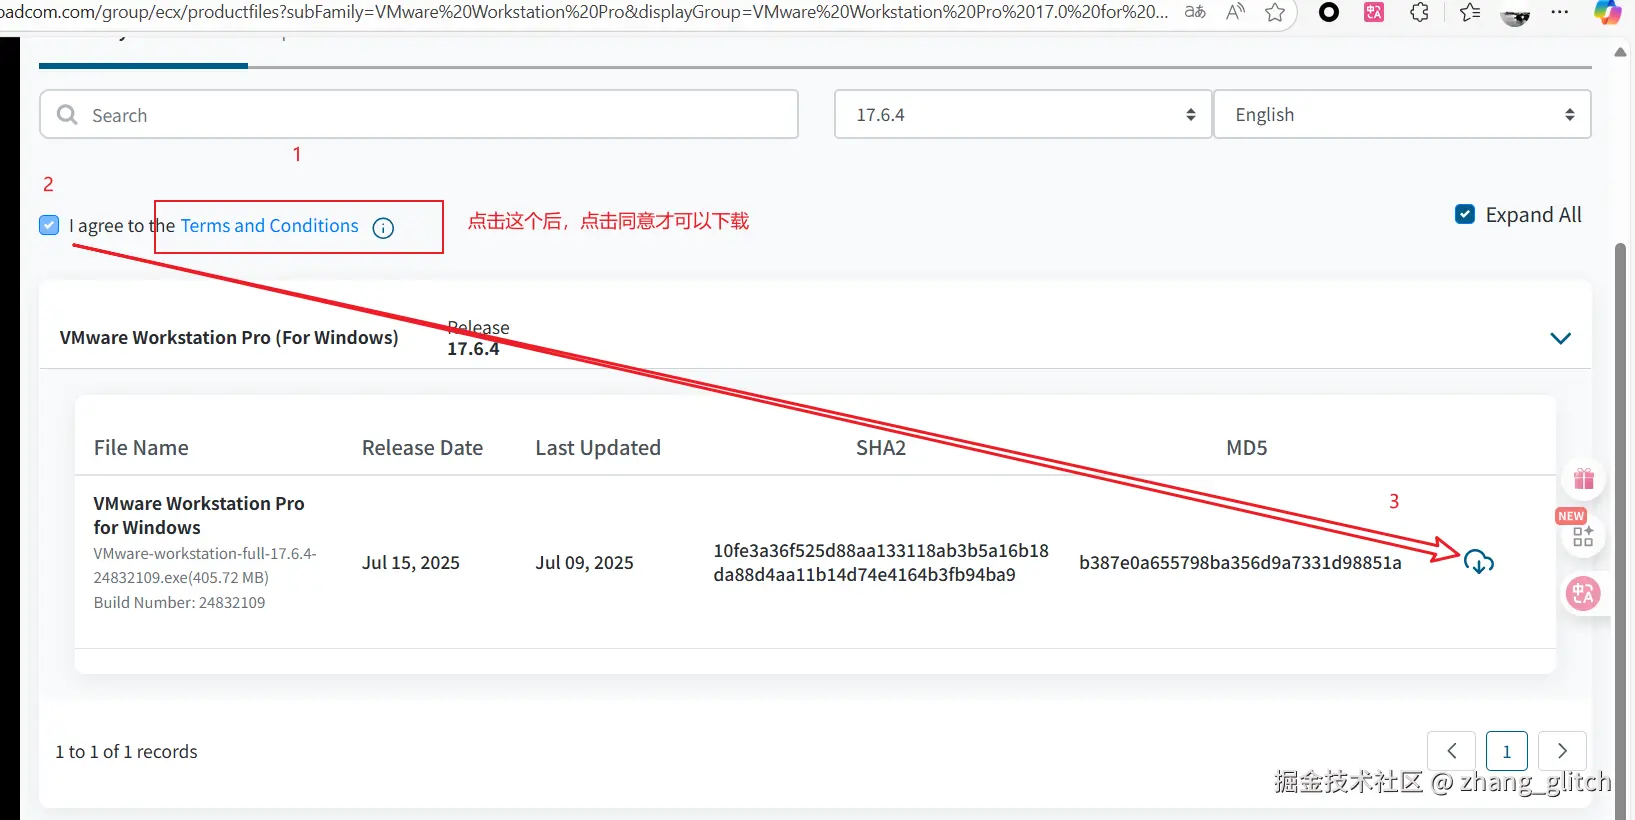Click the File Name column header
Viewport: 1635px width, 820px height.
click(141, 448)
